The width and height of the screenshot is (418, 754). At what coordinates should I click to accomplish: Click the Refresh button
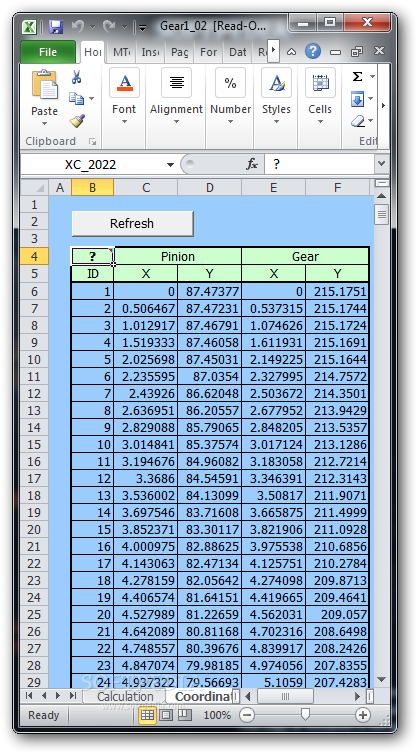[132, 224]
